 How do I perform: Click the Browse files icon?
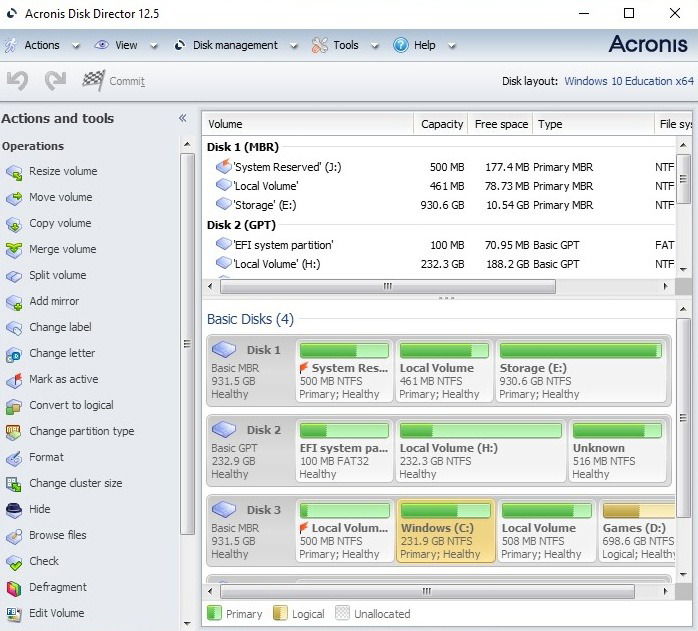pos(14,536)
